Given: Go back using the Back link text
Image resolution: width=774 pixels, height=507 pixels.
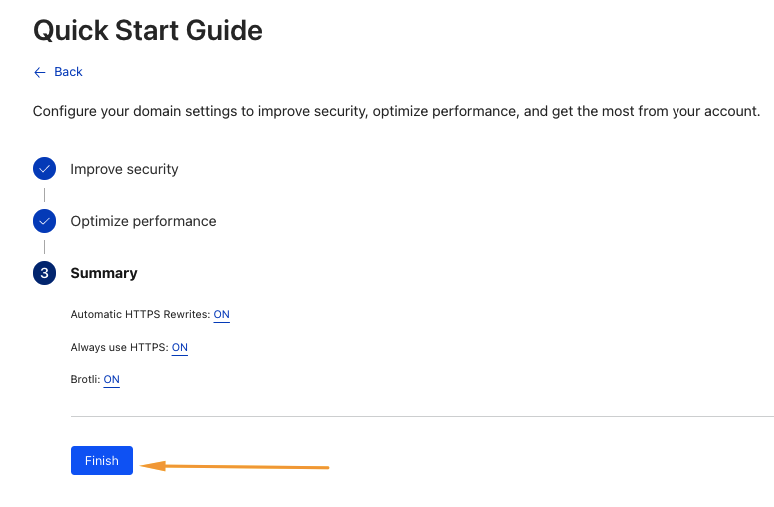Looking at the screenshot, I should pyautogui.click(x=69, y=72).
